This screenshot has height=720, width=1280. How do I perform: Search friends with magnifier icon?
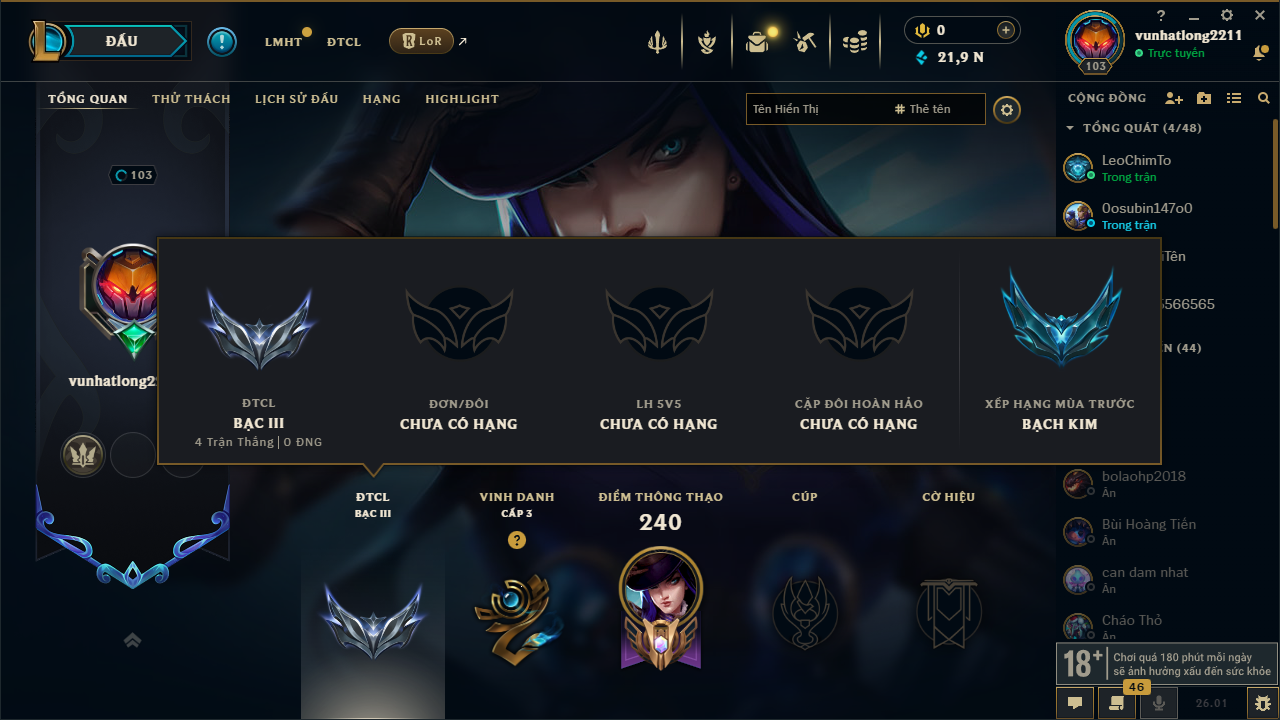1264,98
